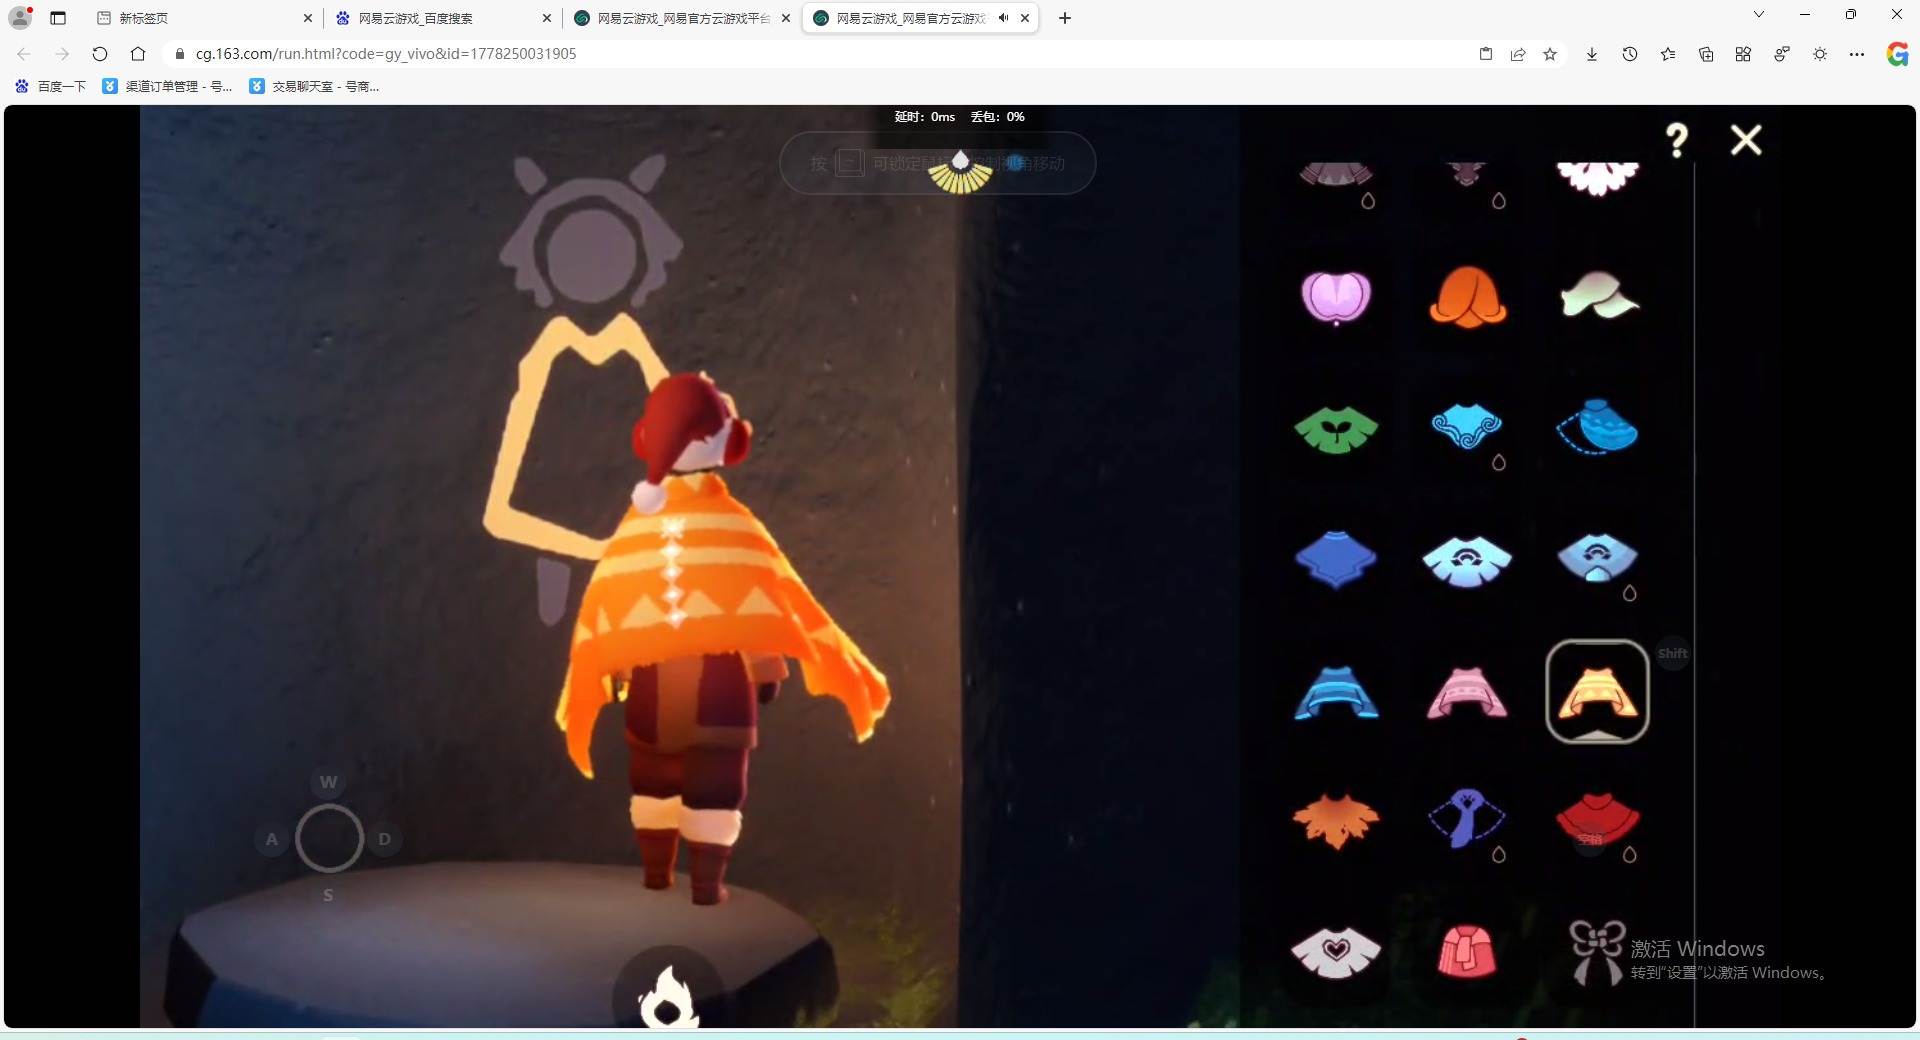Open the 百度一下 bookmark

51,87
